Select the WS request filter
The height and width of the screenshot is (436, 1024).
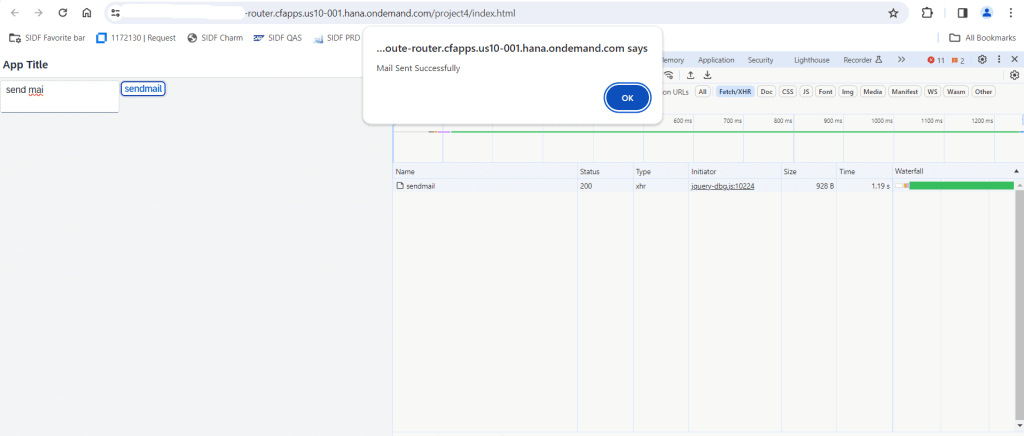click(x=933, y=92)
